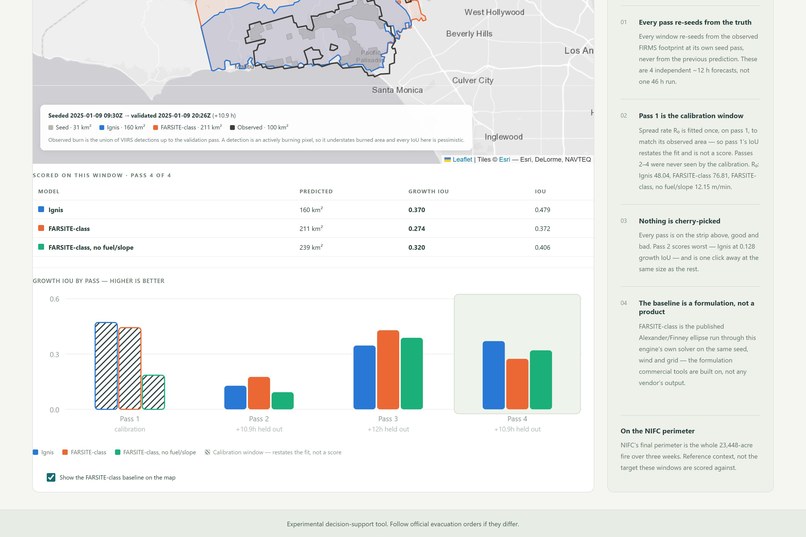
Task: Select the green no fuel/slope bar for Pass 3
Action: (412, 374)
